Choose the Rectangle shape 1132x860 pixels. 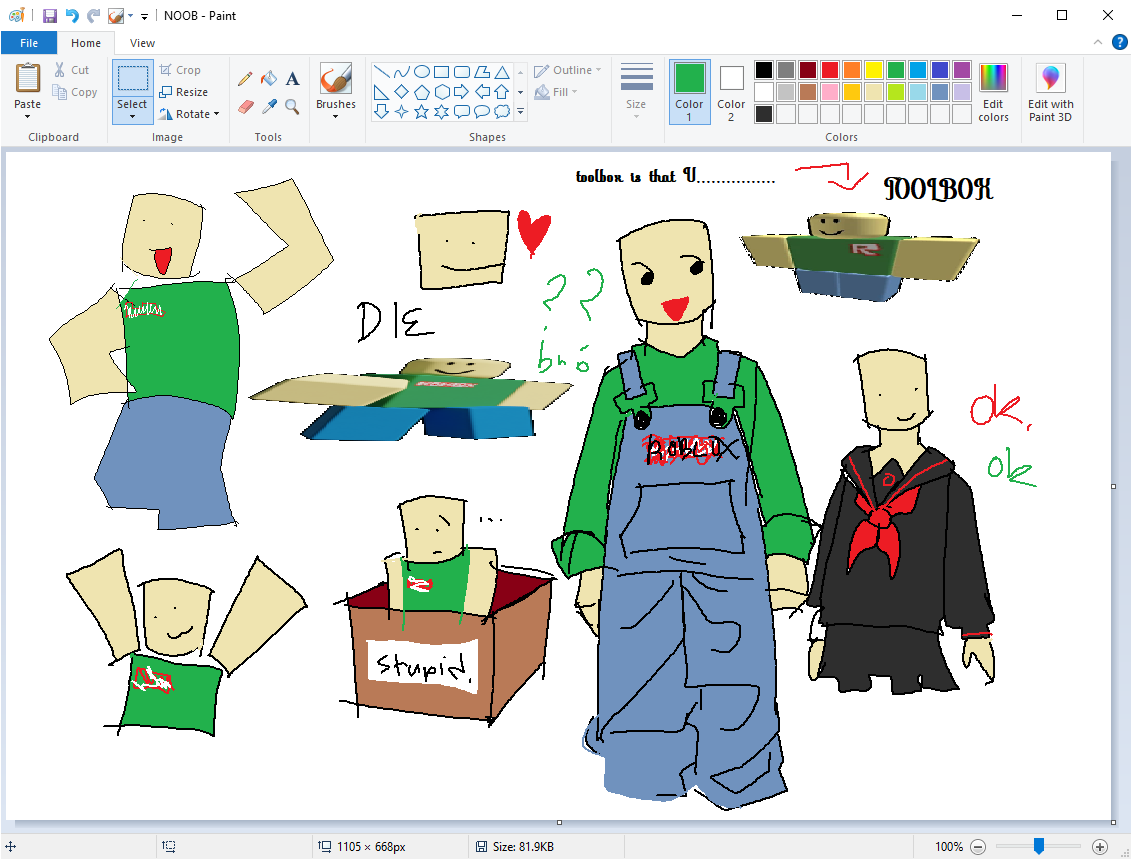[442, 71]
